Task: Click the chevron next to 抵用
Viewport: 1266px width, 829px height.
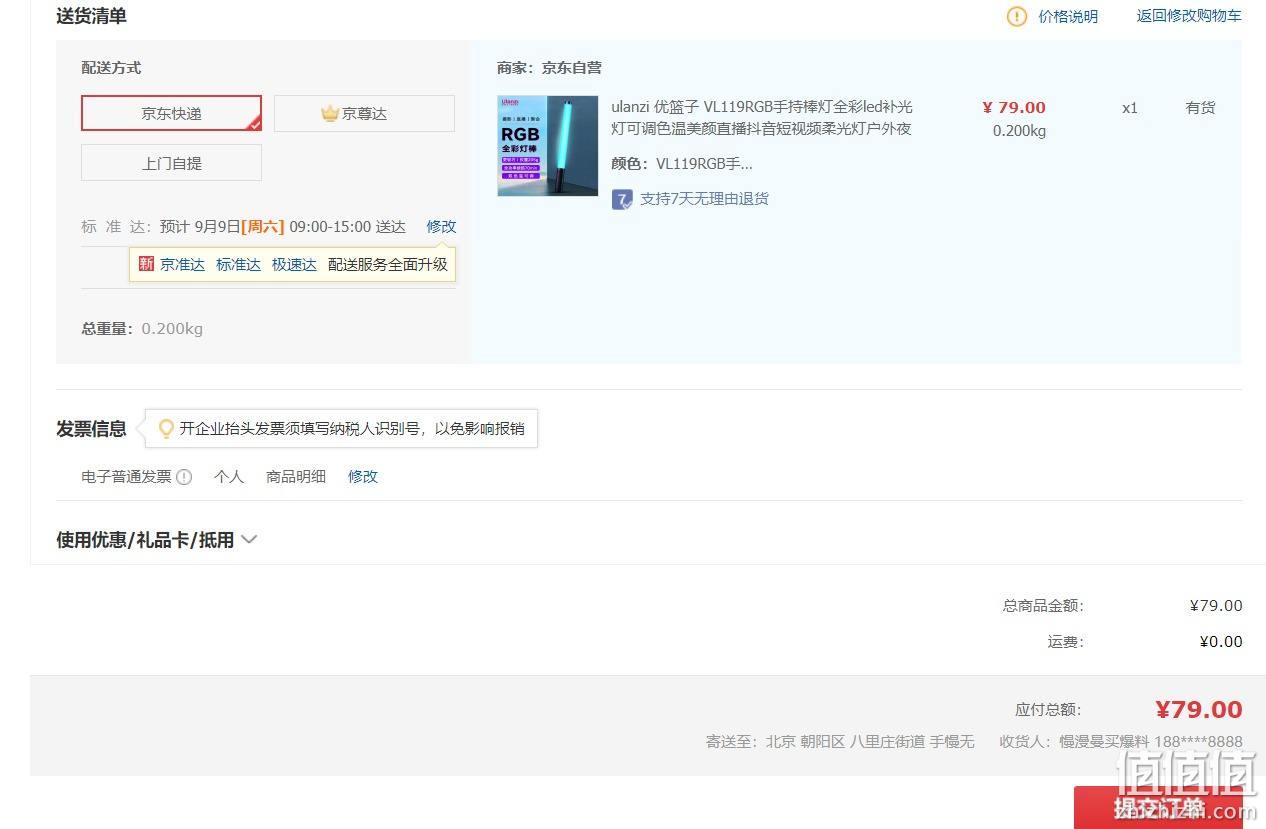Action: coord(249,540)
